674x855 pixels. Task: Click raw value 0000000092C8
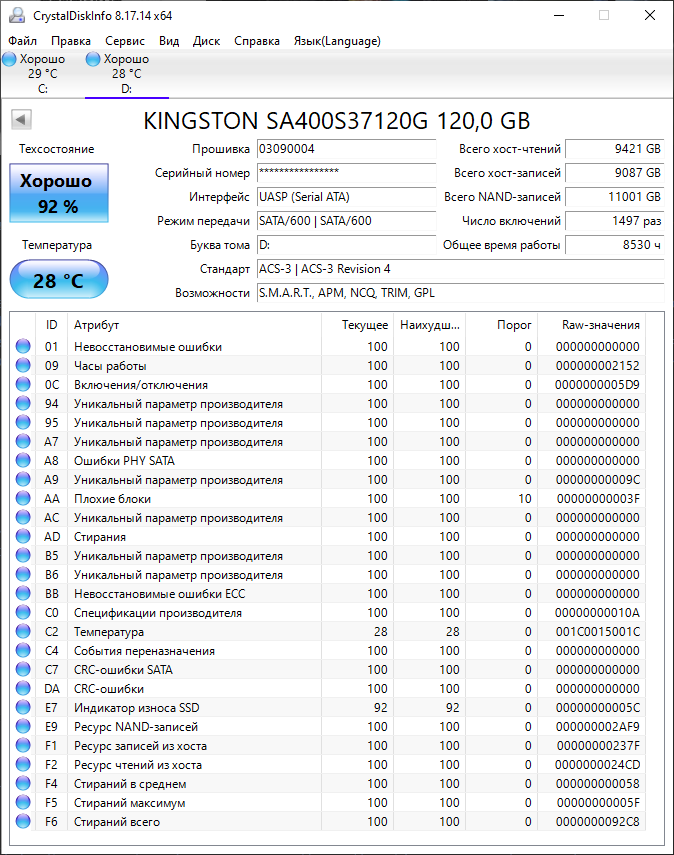tap(598, 821)
